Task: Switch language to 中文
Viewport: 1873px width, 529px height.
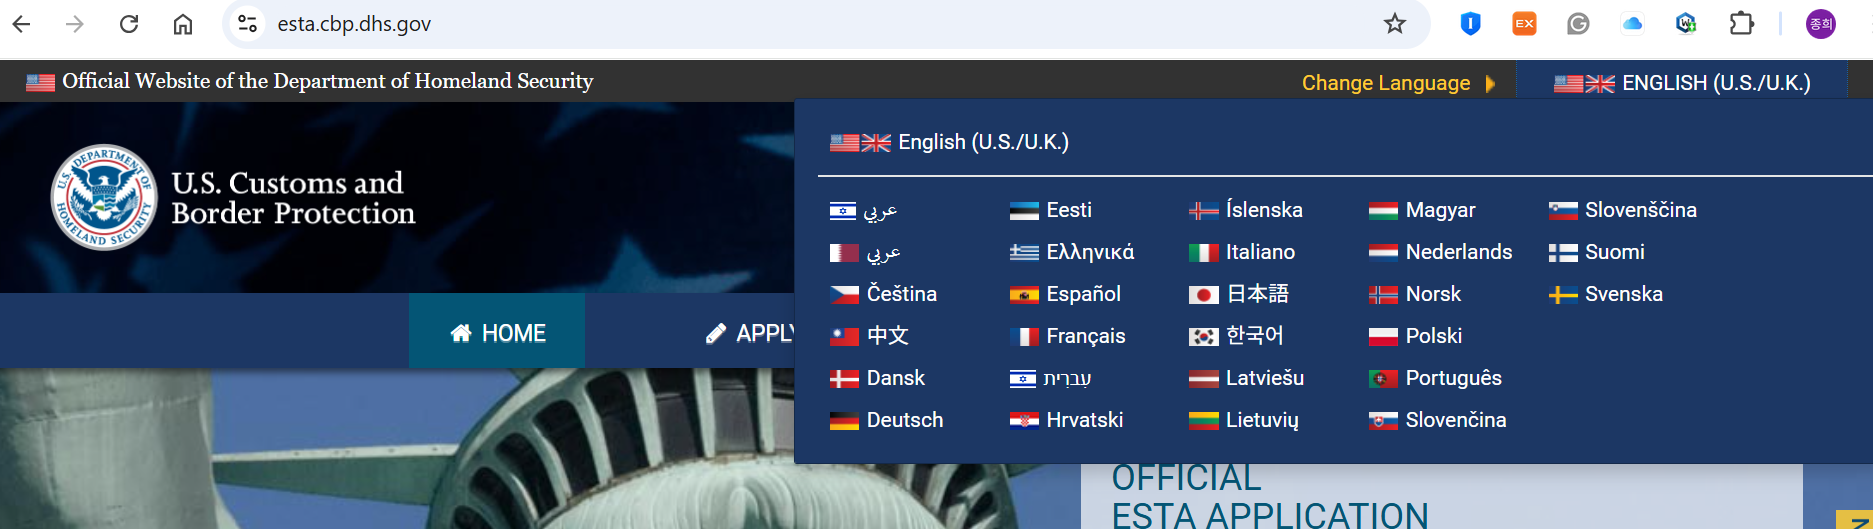Action: click(x=869, y=336)
